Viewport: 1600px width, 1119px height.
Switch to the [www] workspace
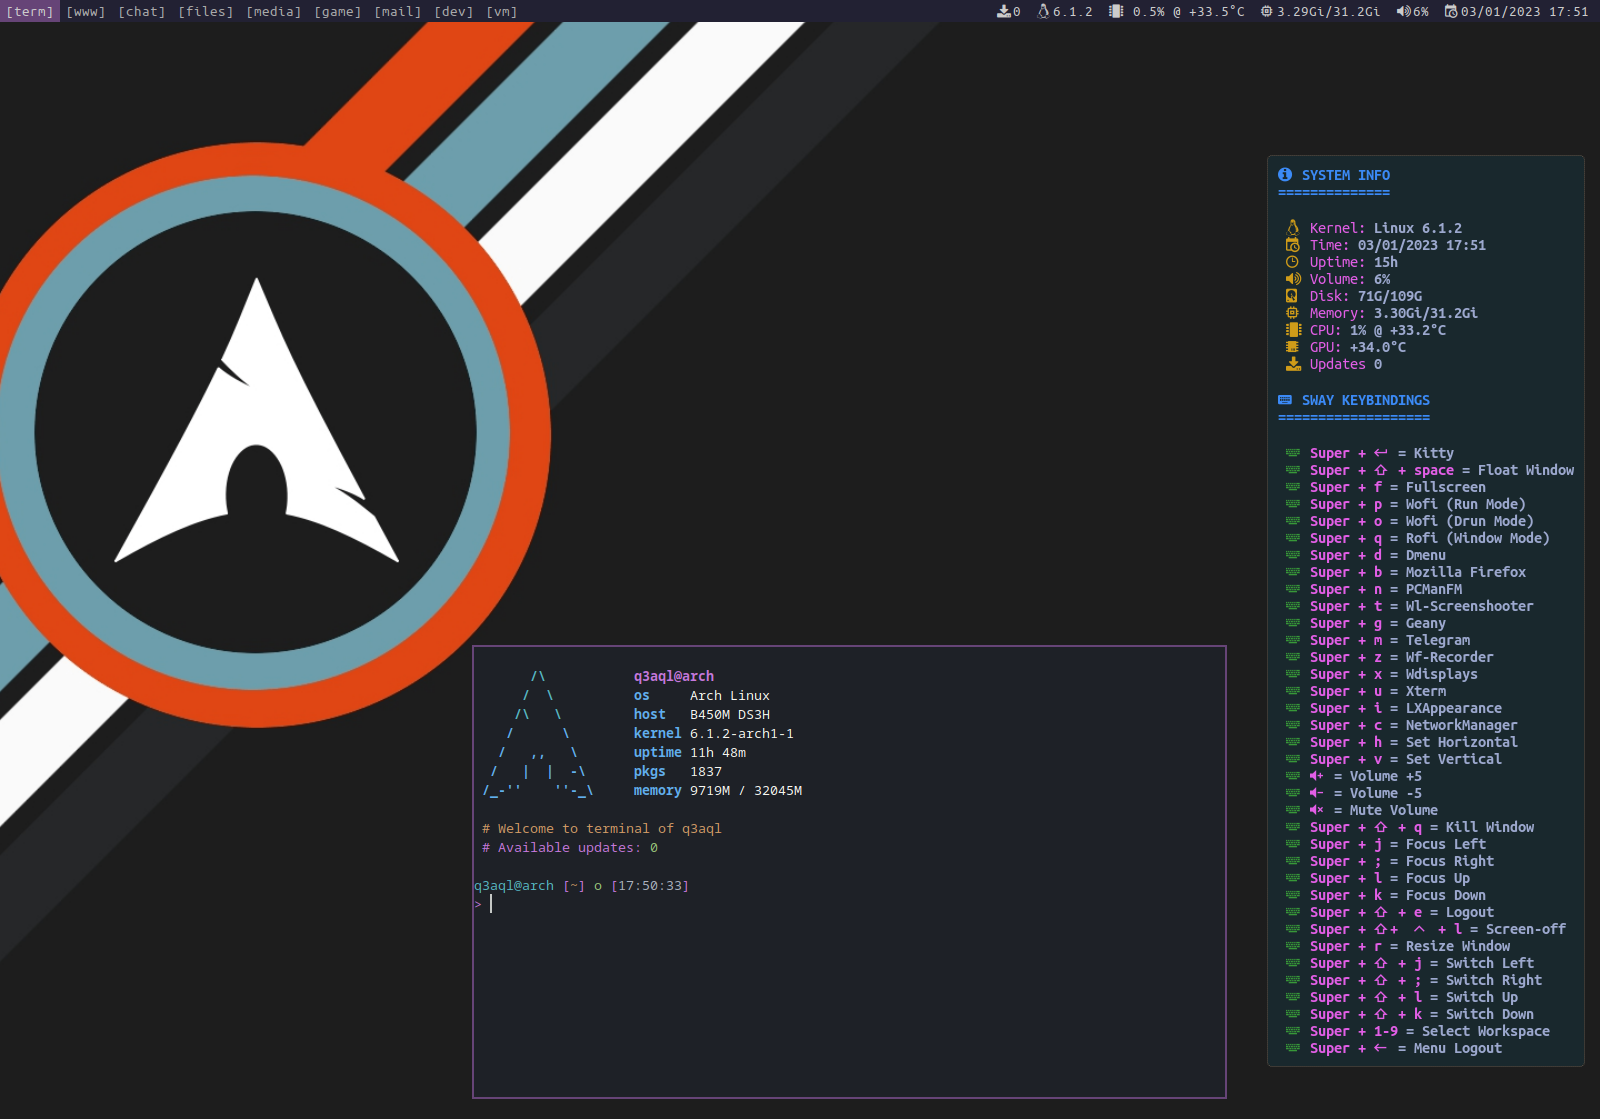click(86, 12)
